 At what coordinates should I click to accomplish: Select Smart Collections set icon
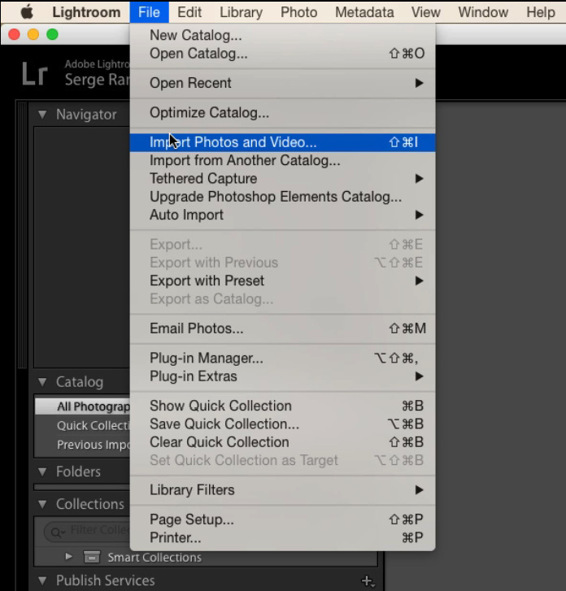click(x=92, y=557)
